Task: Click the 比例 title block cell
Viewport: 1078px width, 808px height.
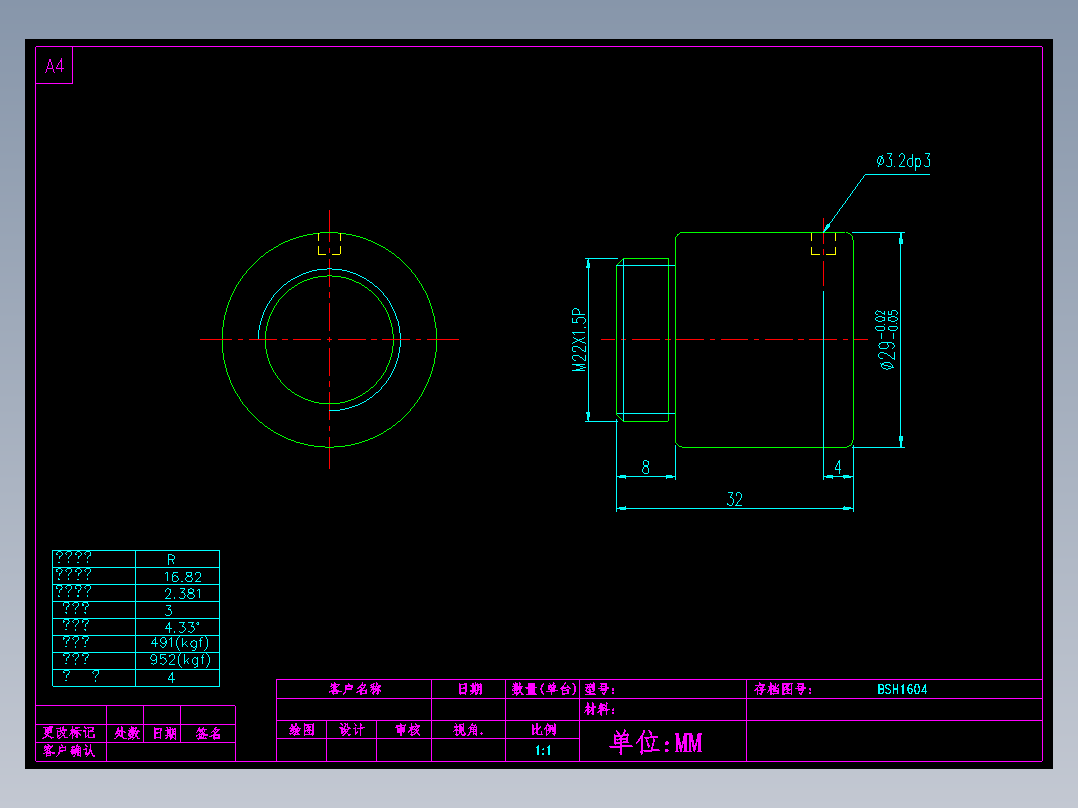Action: click(x=543, y=730)
